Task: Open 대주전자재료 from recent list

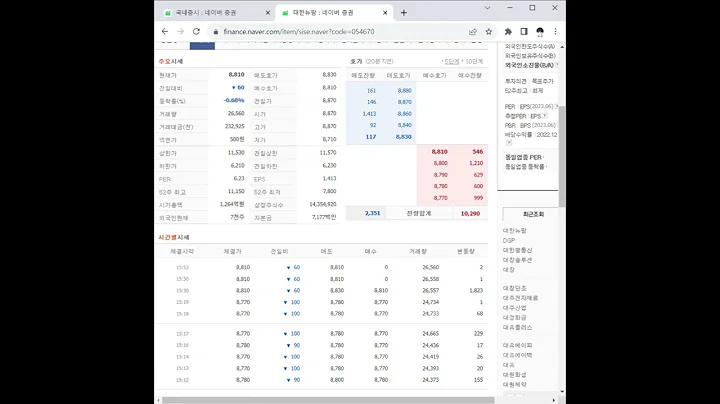Action: point(520,298)
